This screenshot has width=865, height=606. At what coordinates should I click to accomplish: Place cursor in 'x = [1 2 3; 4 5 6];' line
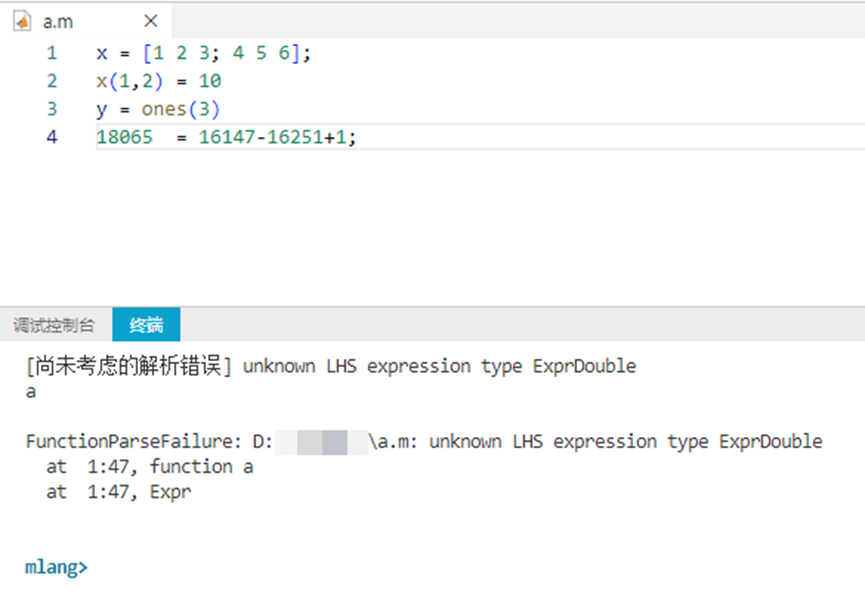coord(204,53)
